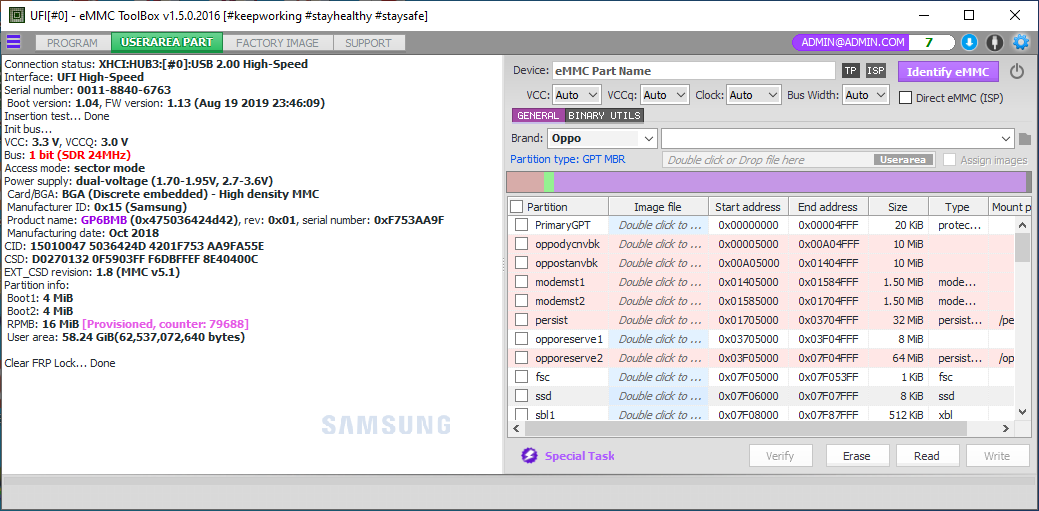The image size is (1039, 511).
Task: Open the file selection dropdown beside Brand
Action: click(x=838, y=139)
